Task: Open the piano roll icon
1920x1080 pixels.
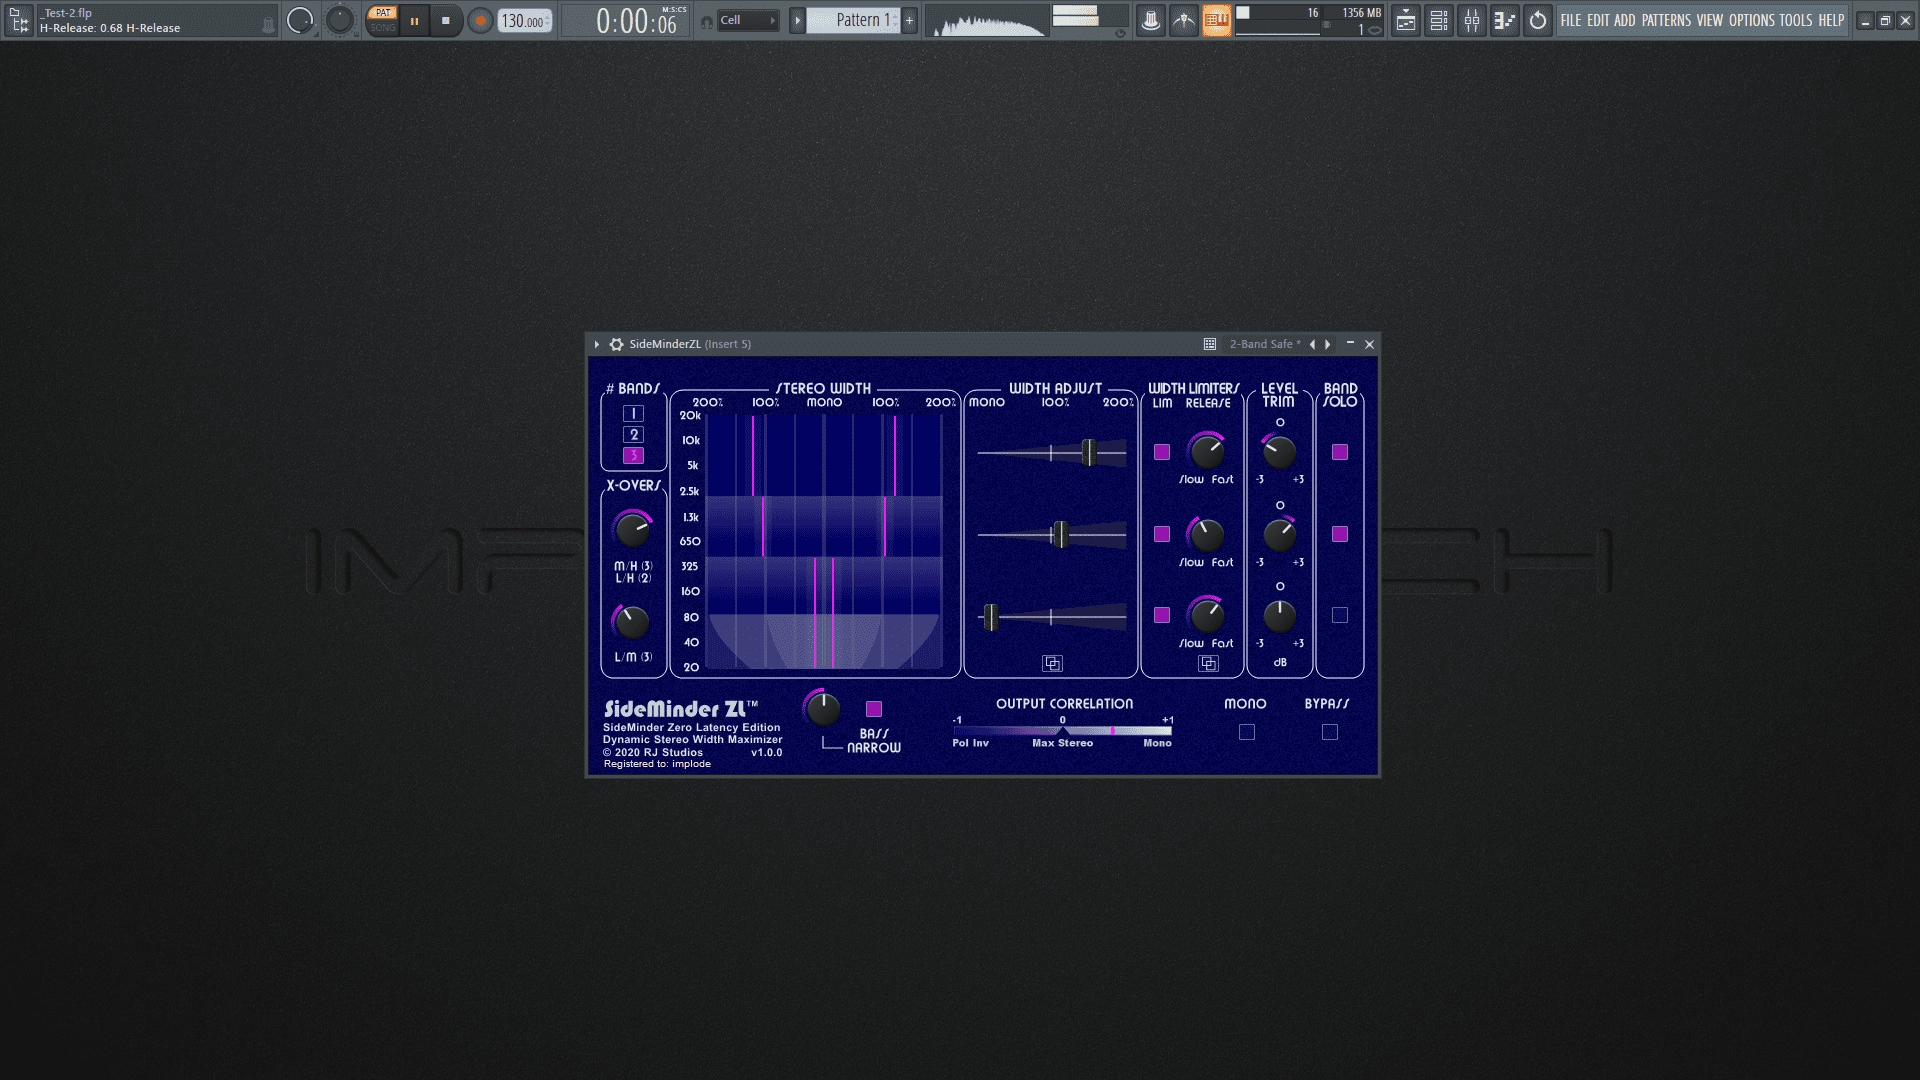Action: point(1505,20)
